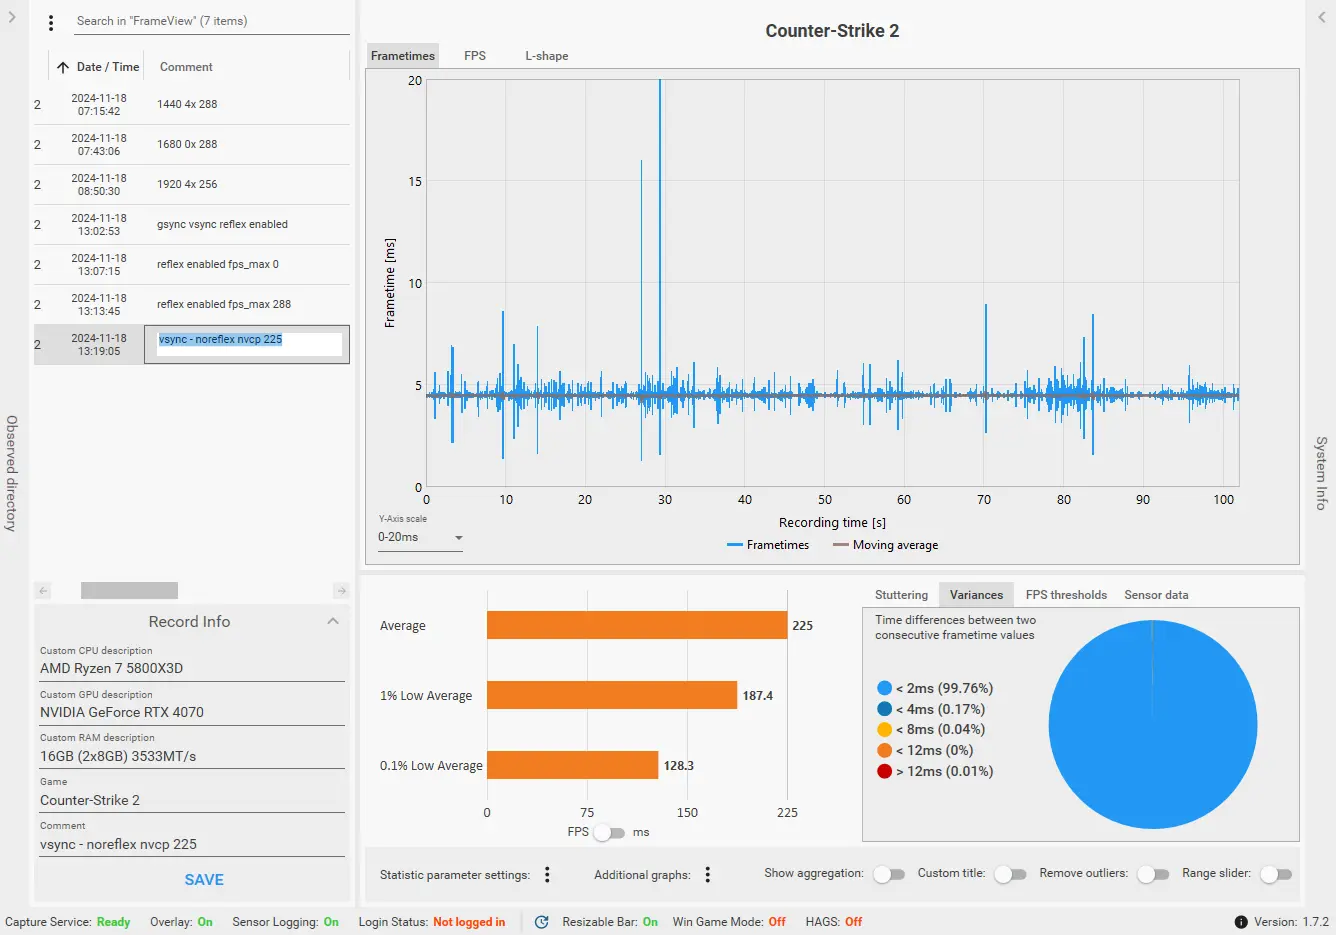Click the 1% Low Average bar
This screenshot has width=1336, height=935.
(x=612, y=695)
